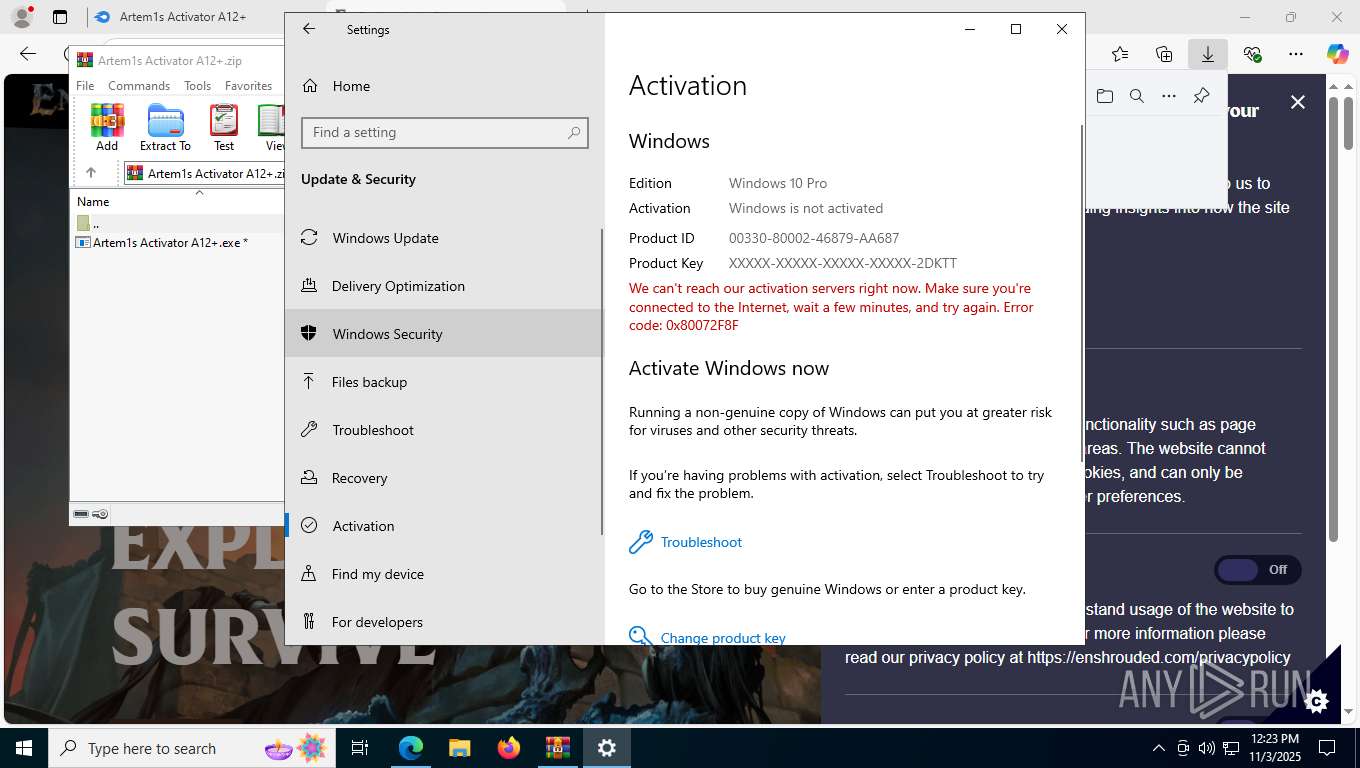Click the network icon in system tray

[x=1230, y=748]
